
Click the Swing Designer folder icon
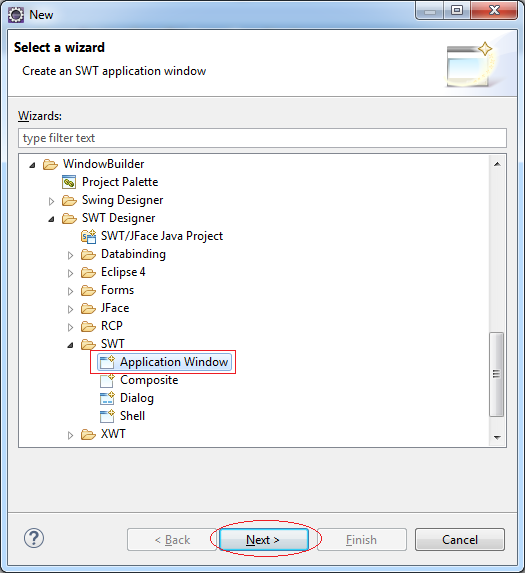click(x=69, y=200)
